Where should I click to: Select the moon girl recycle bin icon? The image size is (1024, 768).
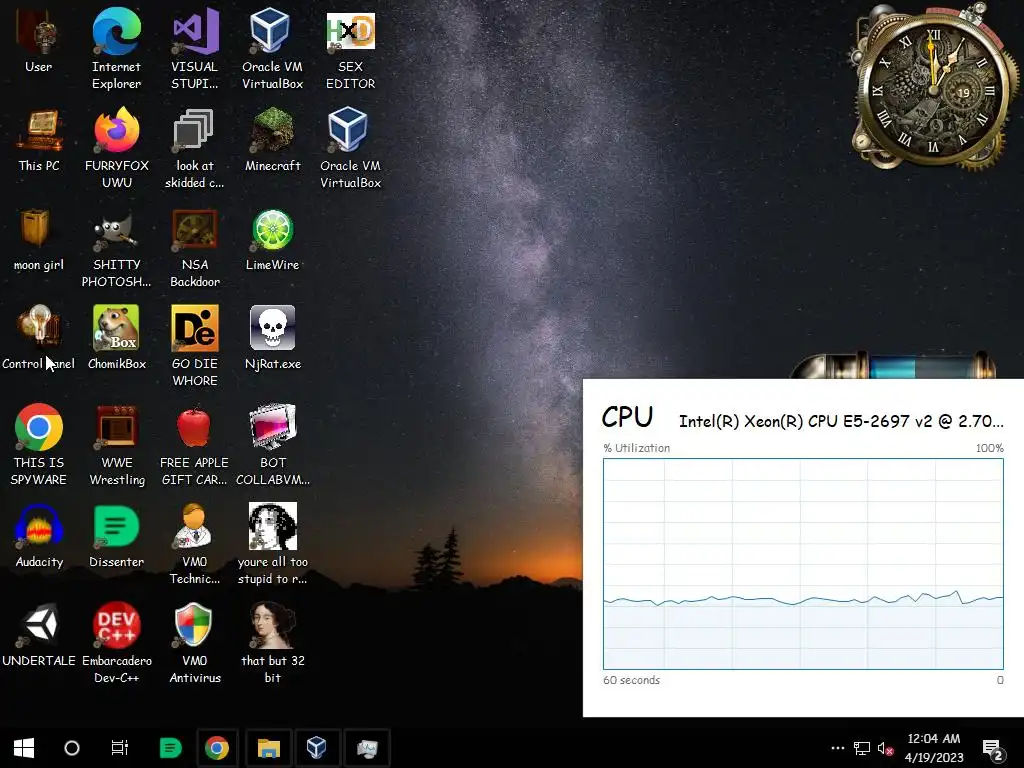coord(39,240)
